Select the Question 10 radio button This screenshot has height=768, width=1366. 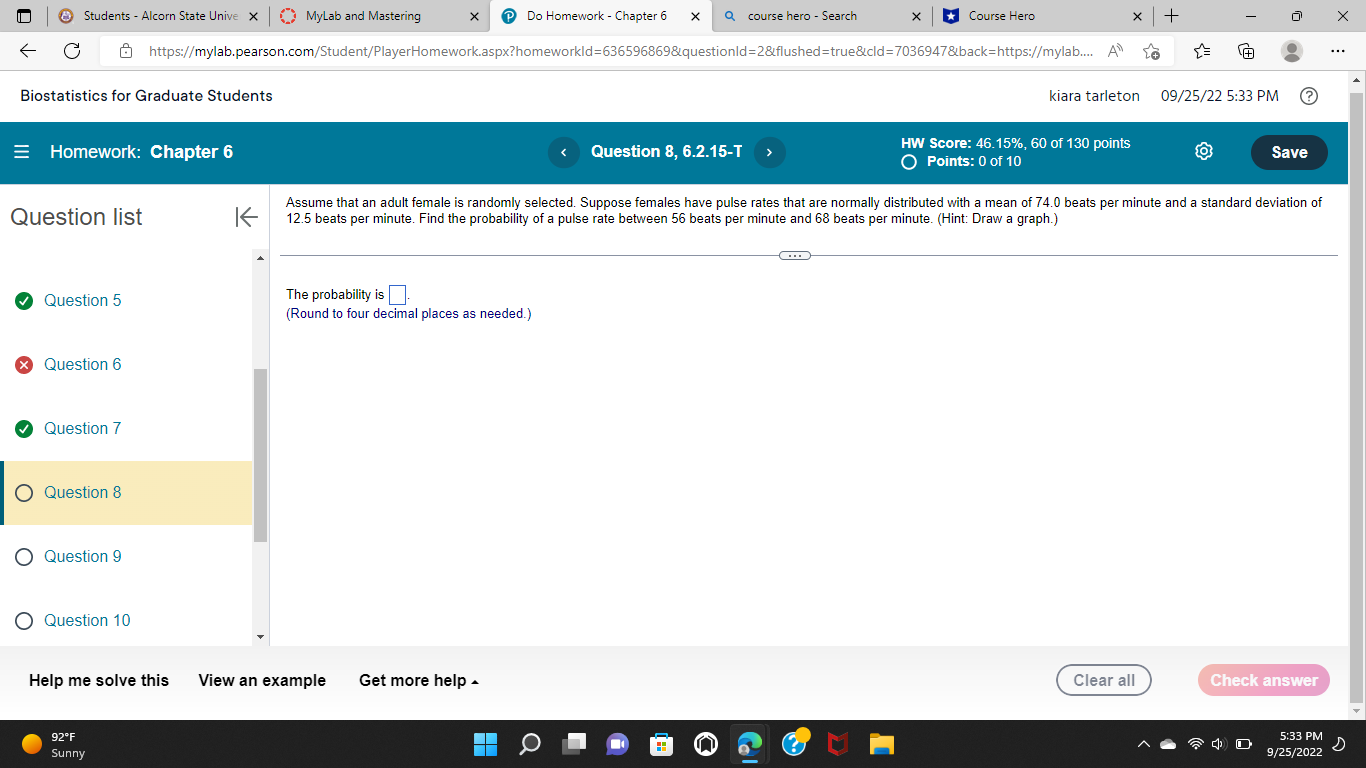point(24,620)
